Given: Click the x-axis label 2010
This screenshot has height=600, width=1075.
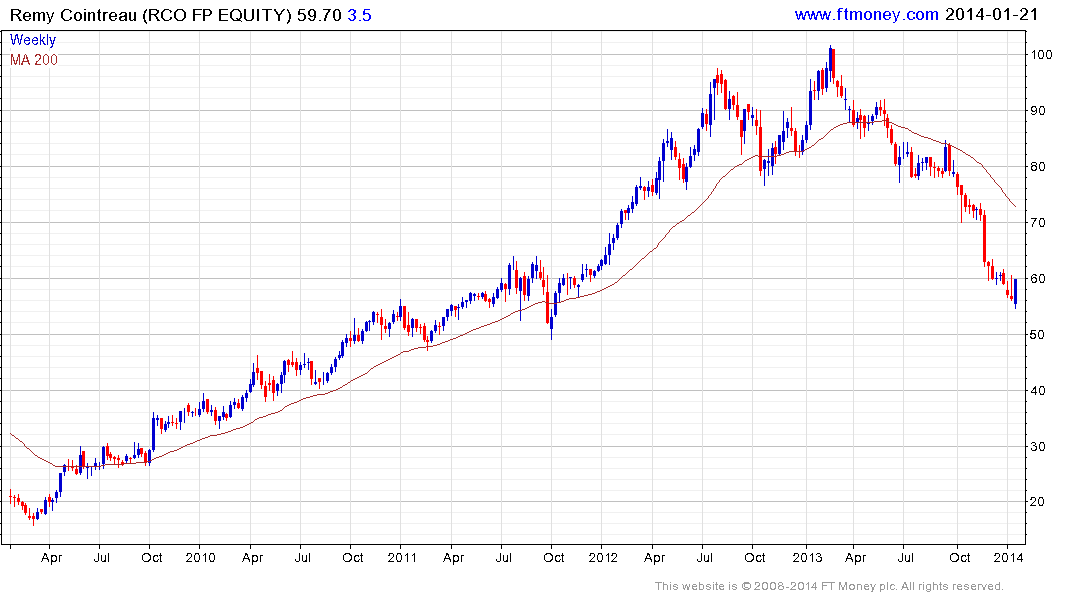Looking at the screenshot, I should pyautogui.click(x=200, y=557).
